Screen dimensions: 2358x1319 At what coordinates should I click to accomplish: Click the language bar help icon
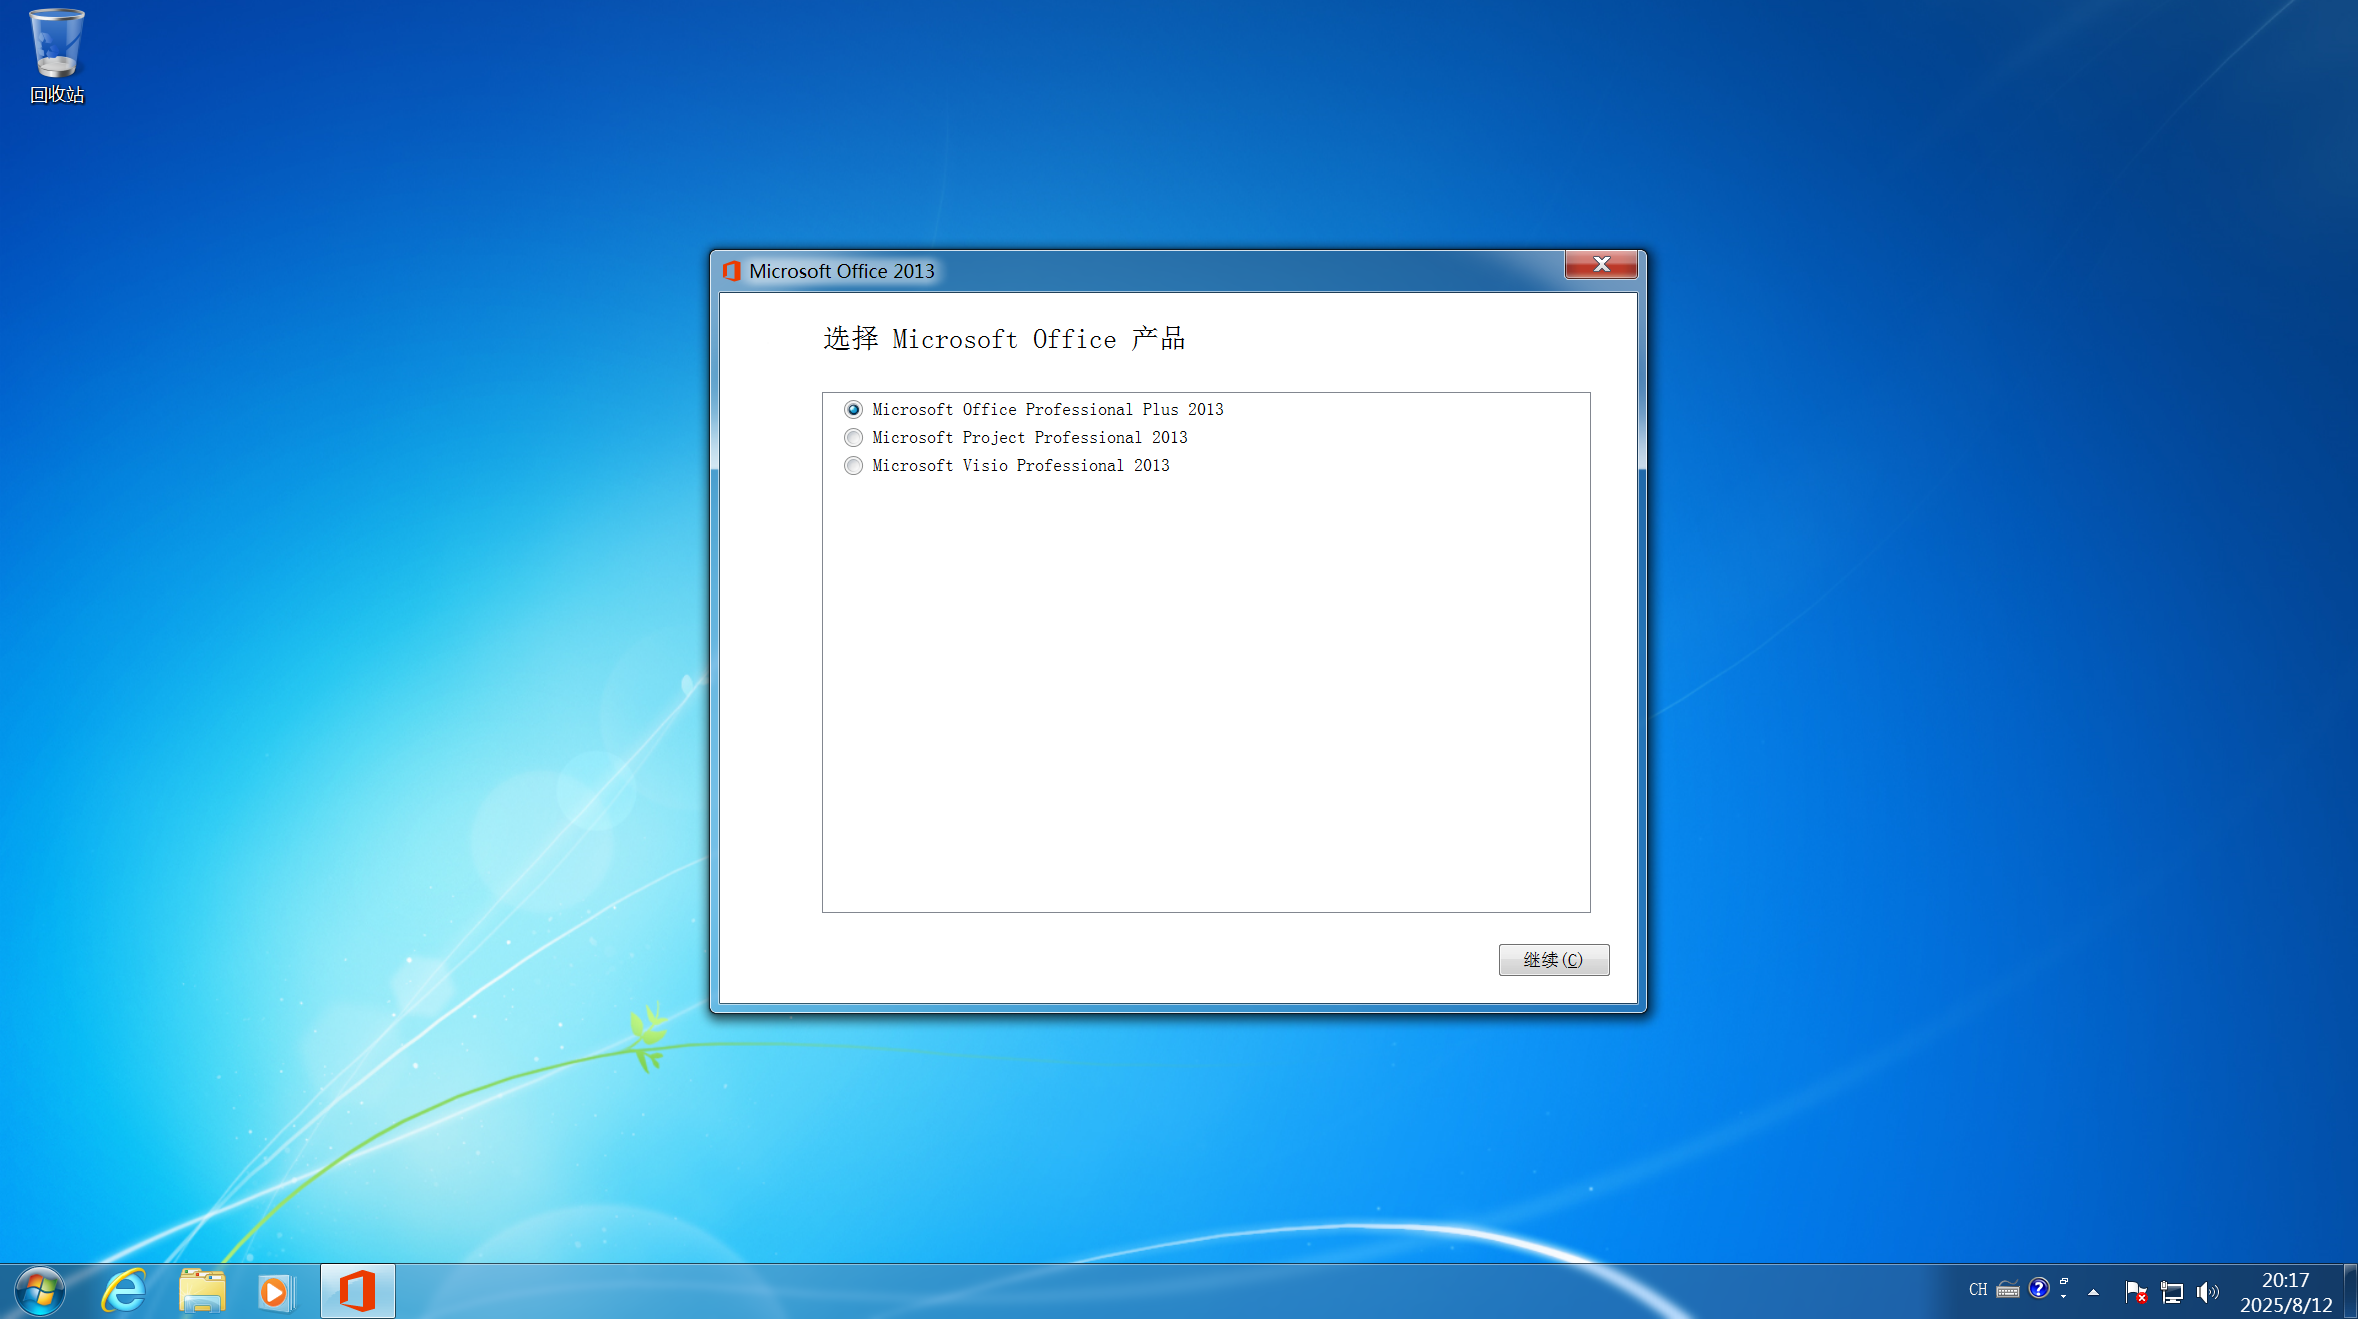(x=2039, y=1288)
